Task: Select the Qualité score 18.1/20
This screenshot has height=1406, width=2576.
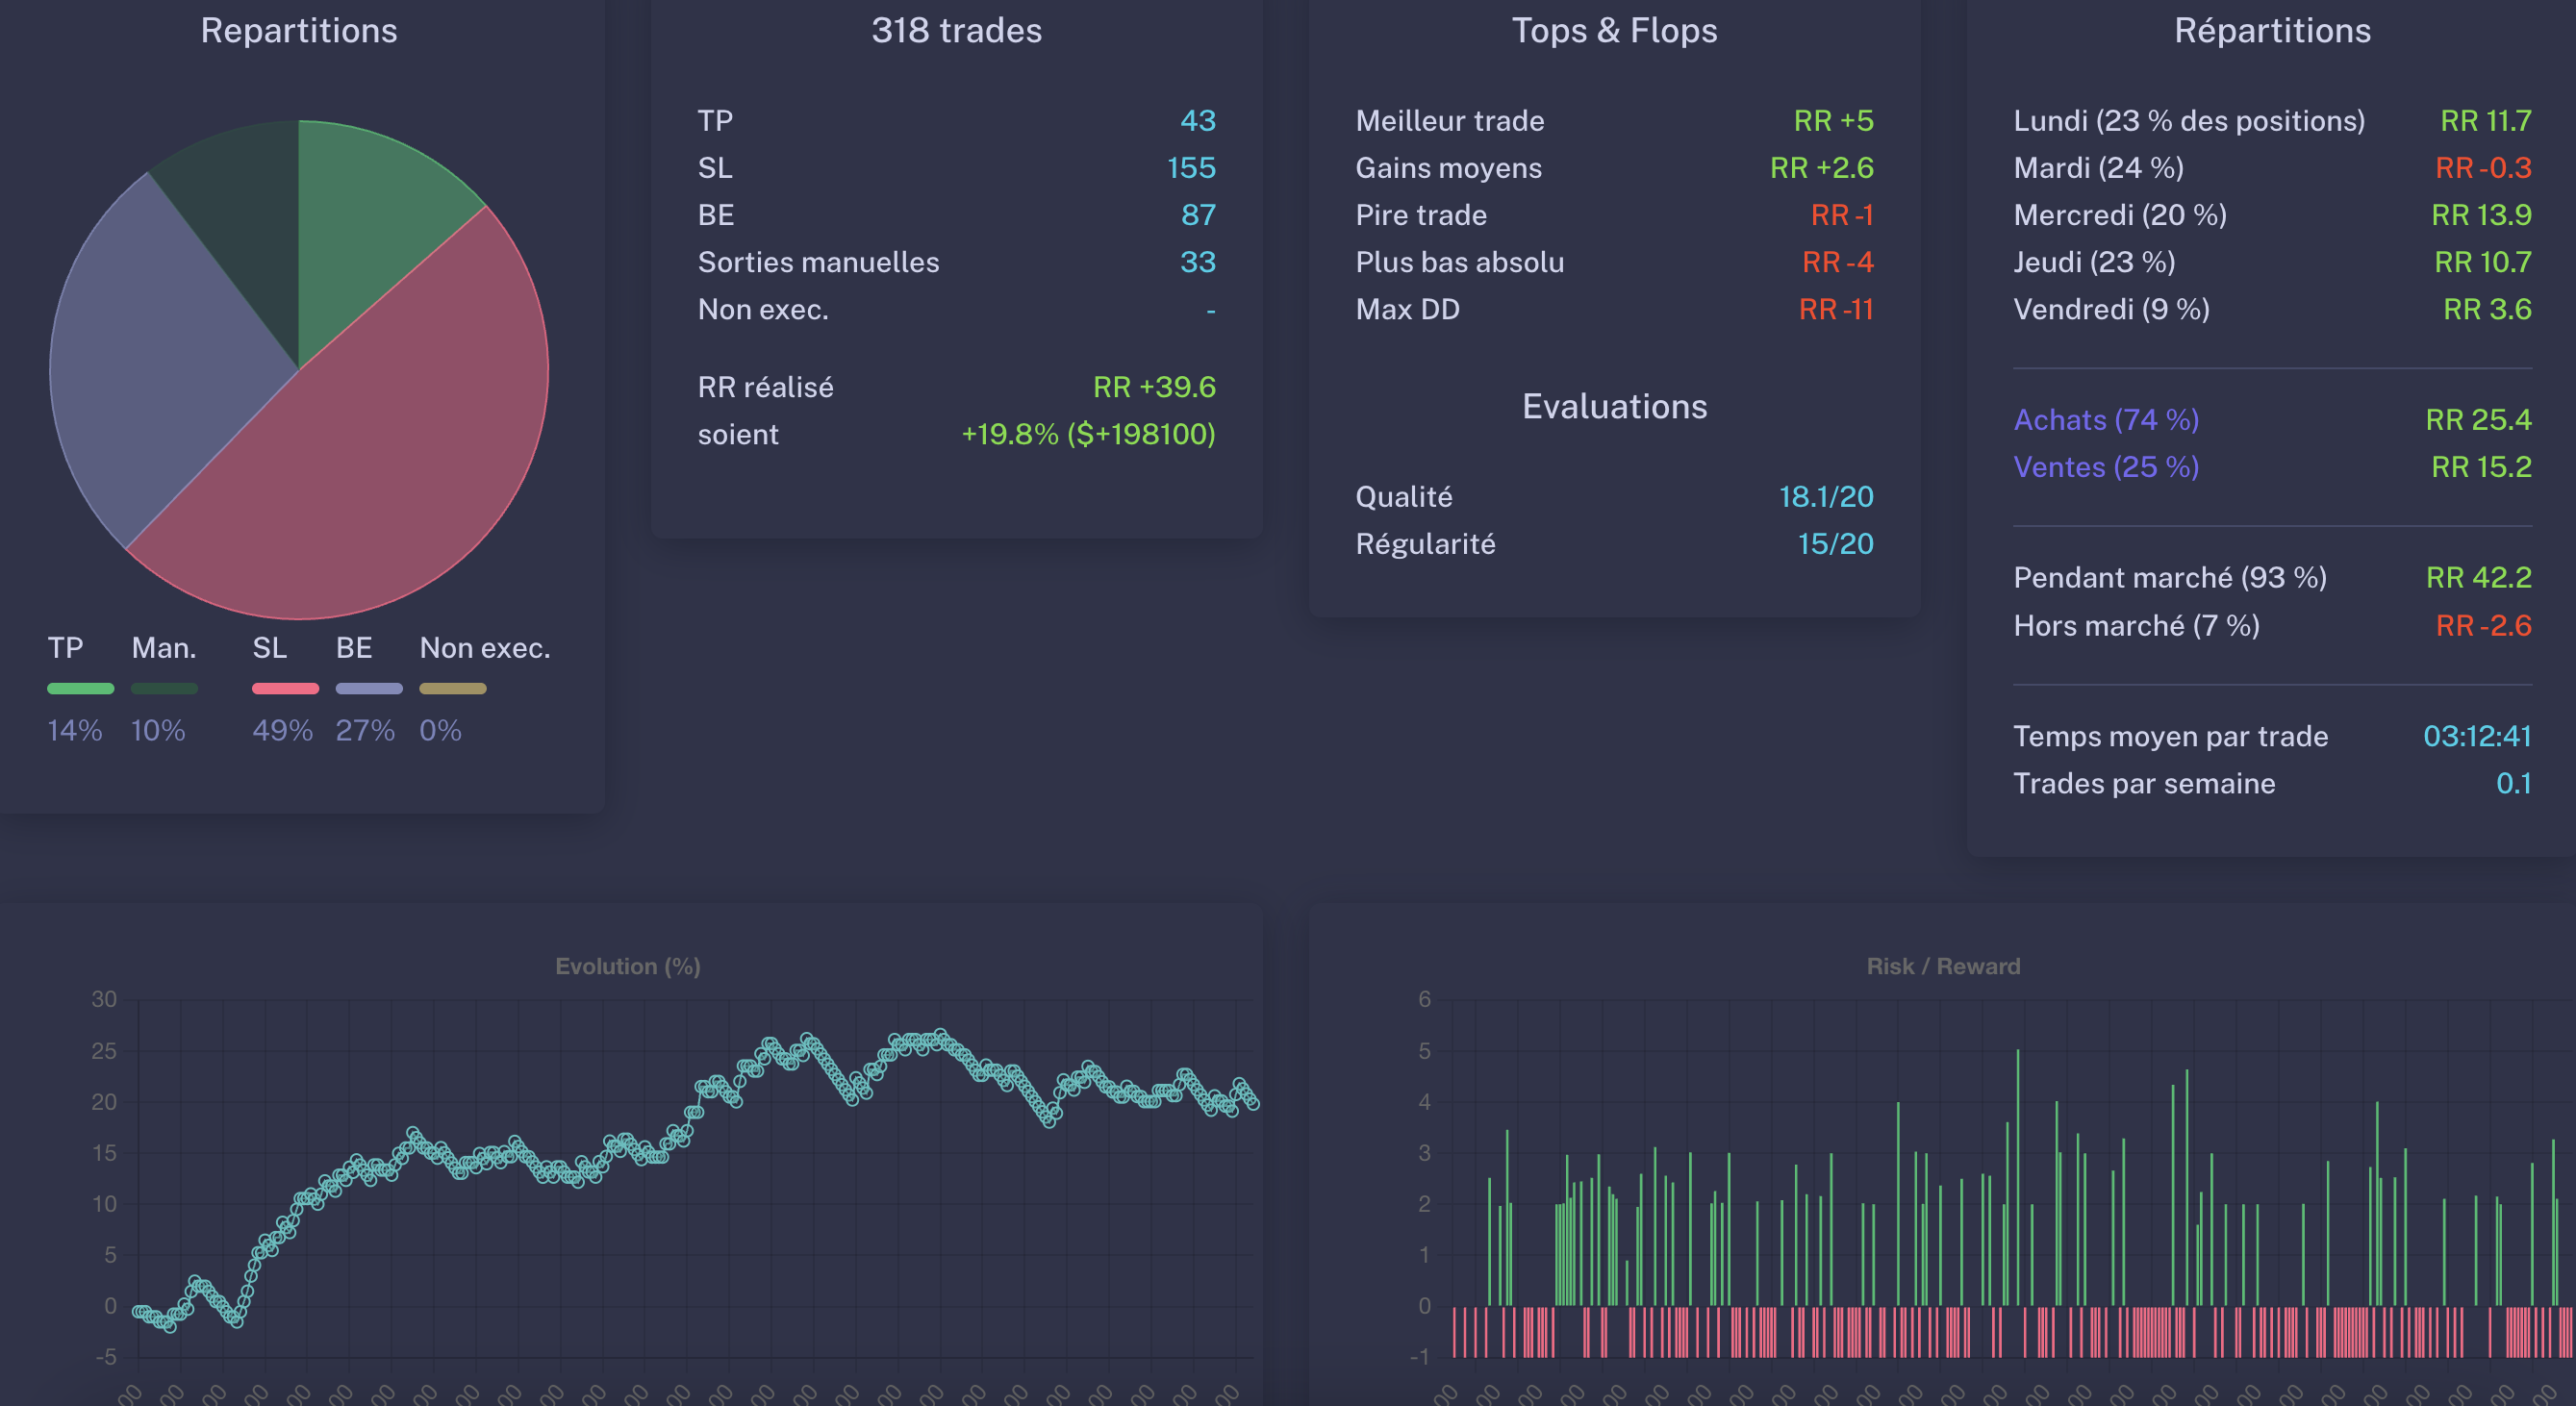Action: pos(1826,496)
